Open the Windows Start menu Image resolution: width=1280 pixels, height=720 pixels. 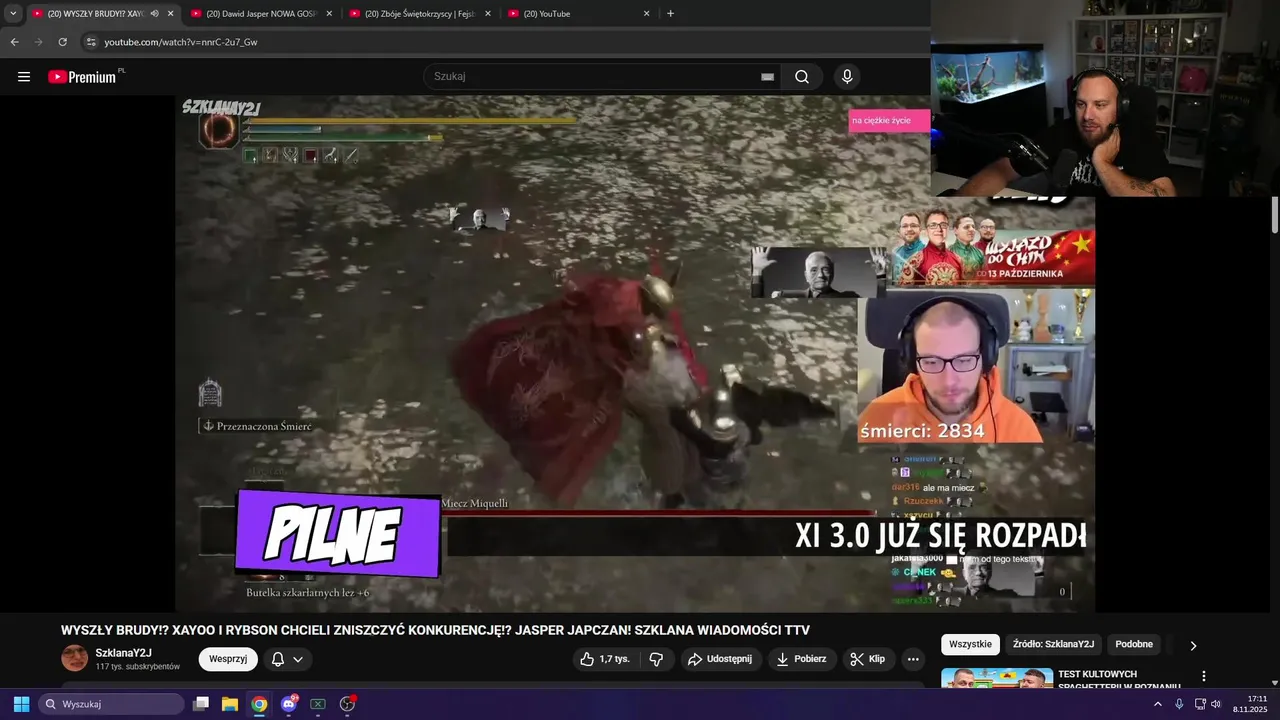(x=21, y=704)
